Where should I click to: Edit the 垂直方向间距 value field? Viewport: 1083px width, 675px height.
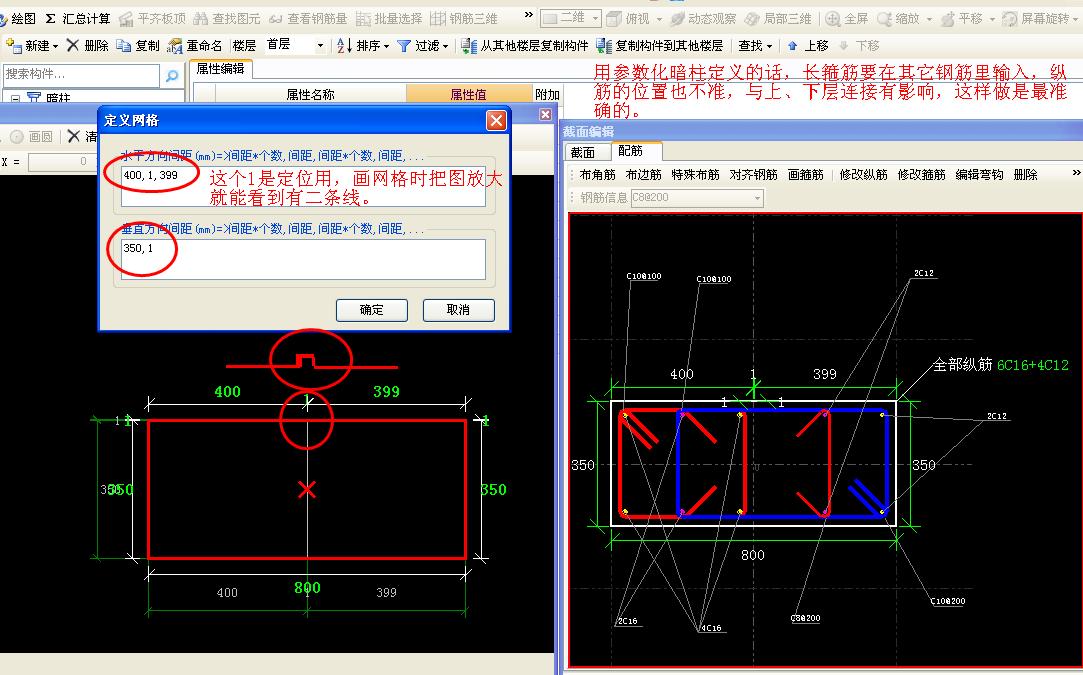coord(303,259)
